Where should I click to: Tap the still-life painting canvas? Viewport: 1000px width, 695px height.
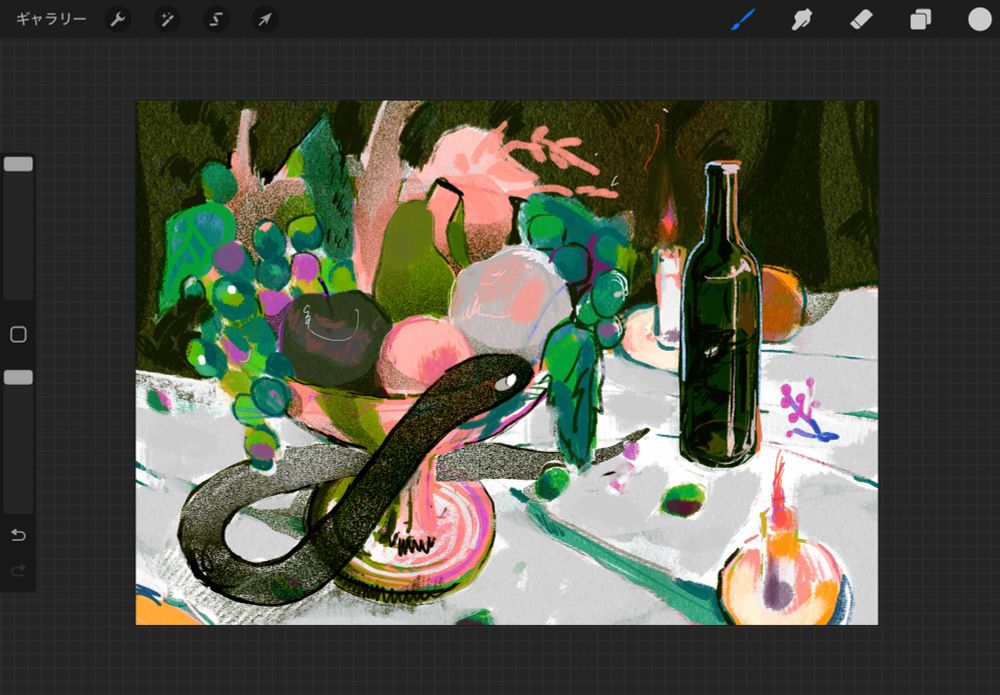507,362
